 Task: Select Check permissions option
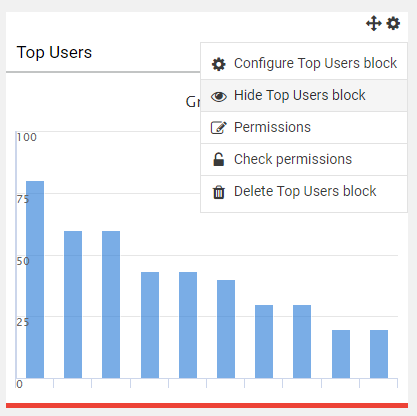[x=304, y=159]
